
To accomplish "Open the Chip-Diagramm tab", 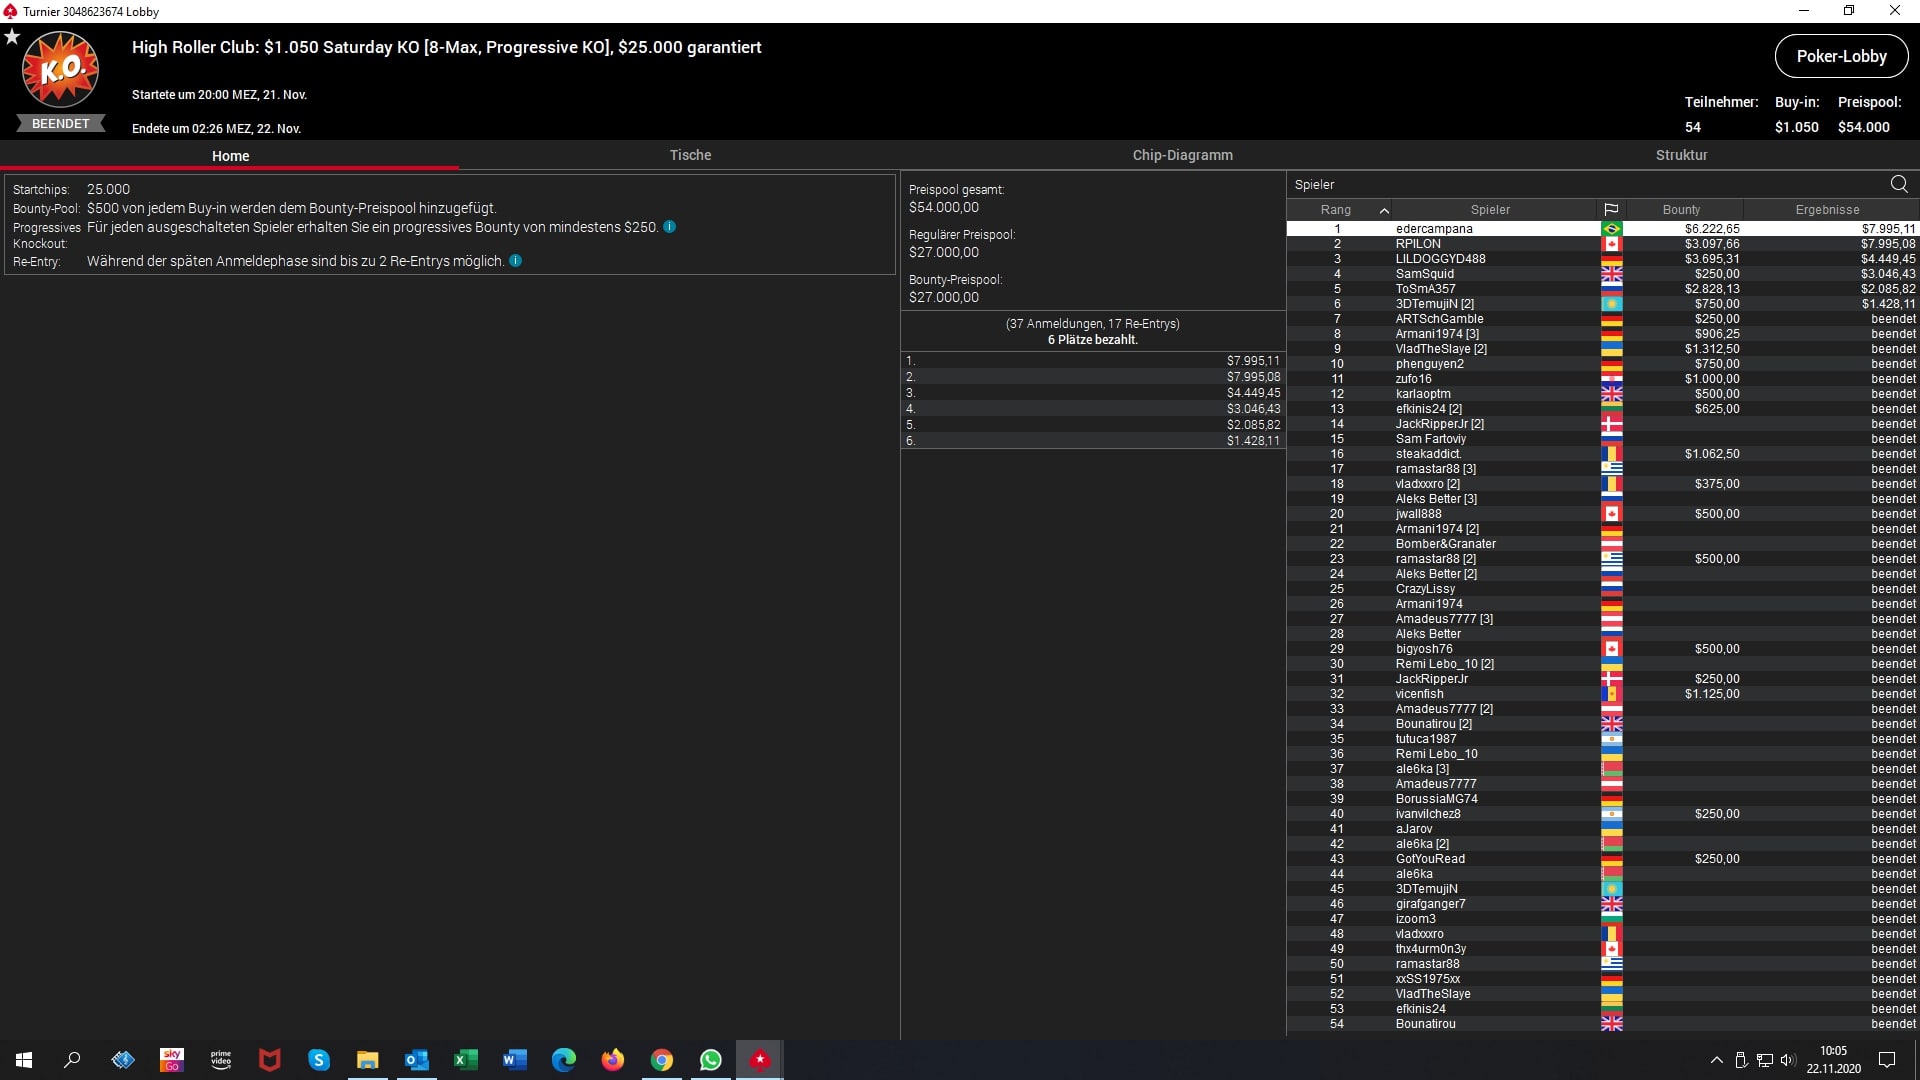I will click(1182, 155).
